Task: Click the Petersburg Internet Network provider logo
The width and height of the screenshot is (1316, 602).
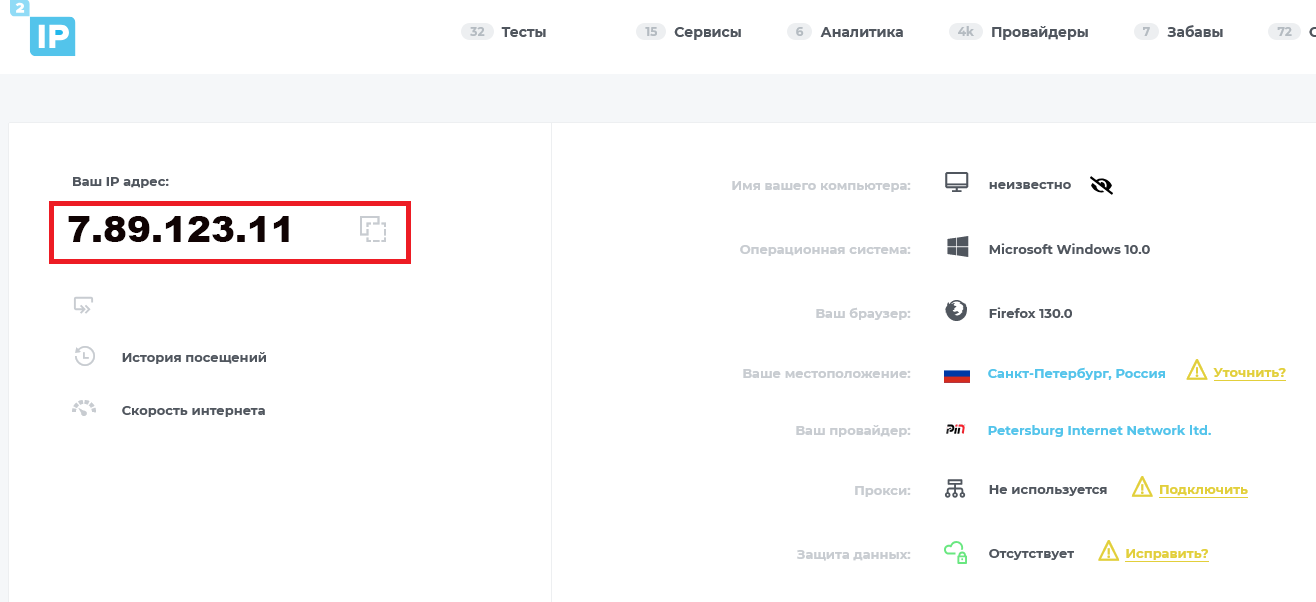Action: click(x=956, y=429)
